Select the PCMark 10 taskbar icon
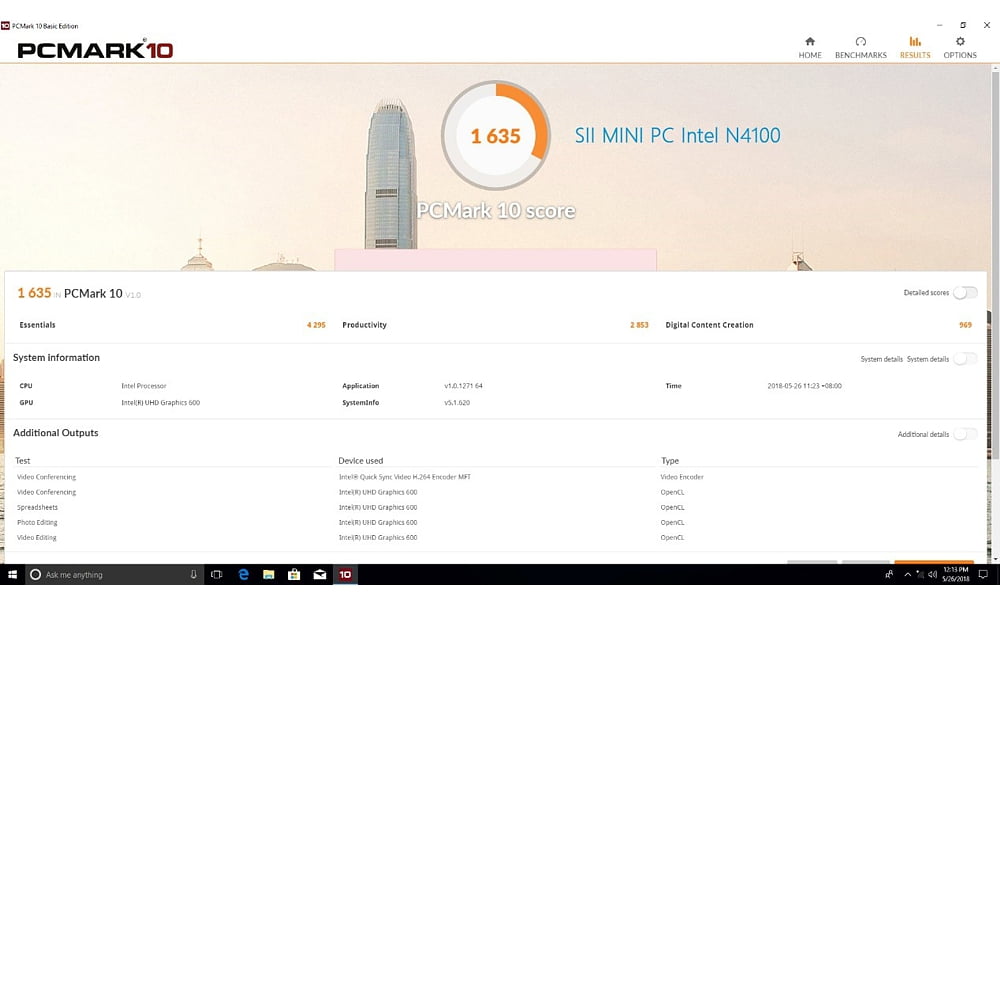This screenshot has width=1000, height=1000. point(345,575)
